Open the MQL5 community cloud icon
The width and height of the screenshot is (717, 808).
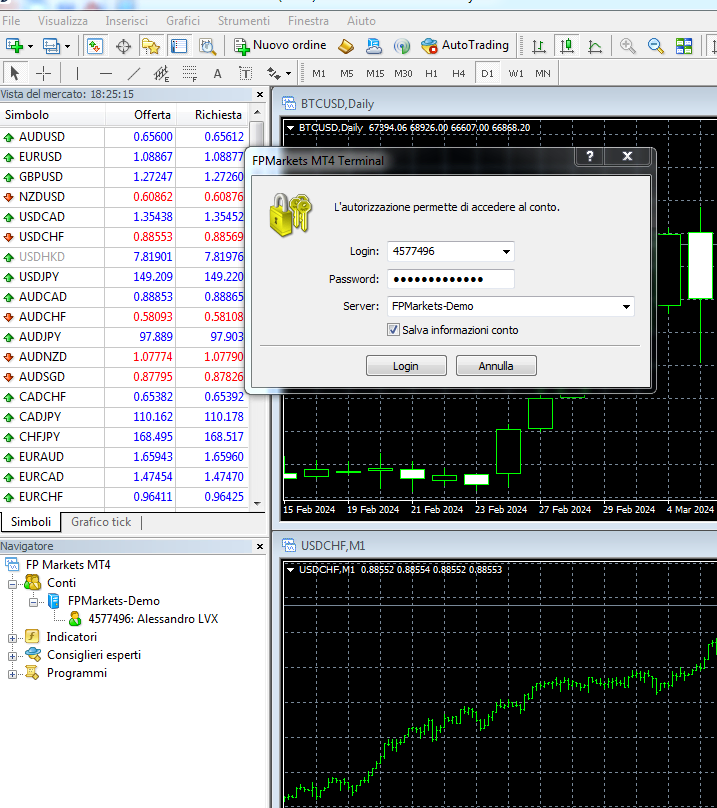pyautogui.click(x=374, y=46)
